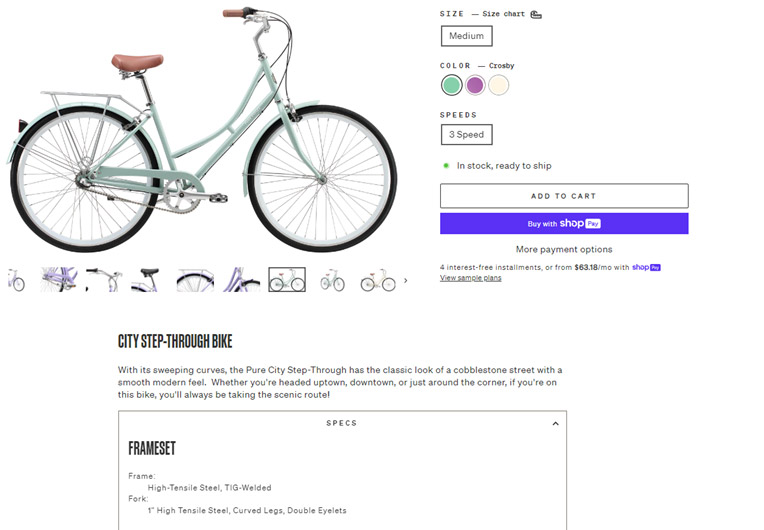Select the highlighted green bike thumbnail

click(x=287, y=280)
